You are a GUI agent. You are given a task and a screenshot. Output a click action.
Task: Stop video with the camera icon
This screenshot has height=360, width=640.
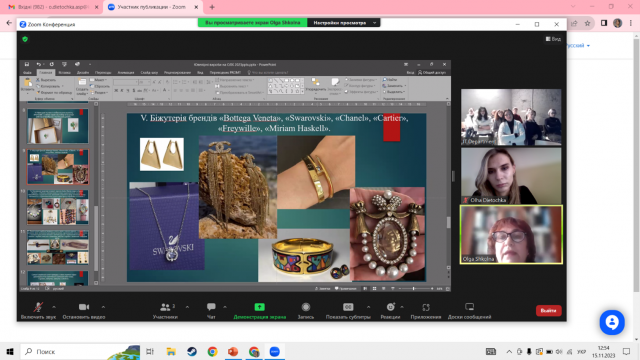click(84, 307)
